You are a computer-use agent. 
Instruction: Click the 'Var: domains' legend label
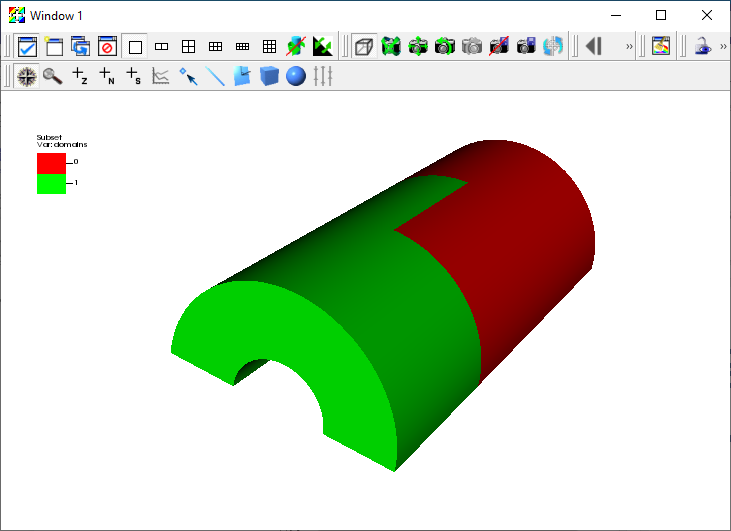62,145
